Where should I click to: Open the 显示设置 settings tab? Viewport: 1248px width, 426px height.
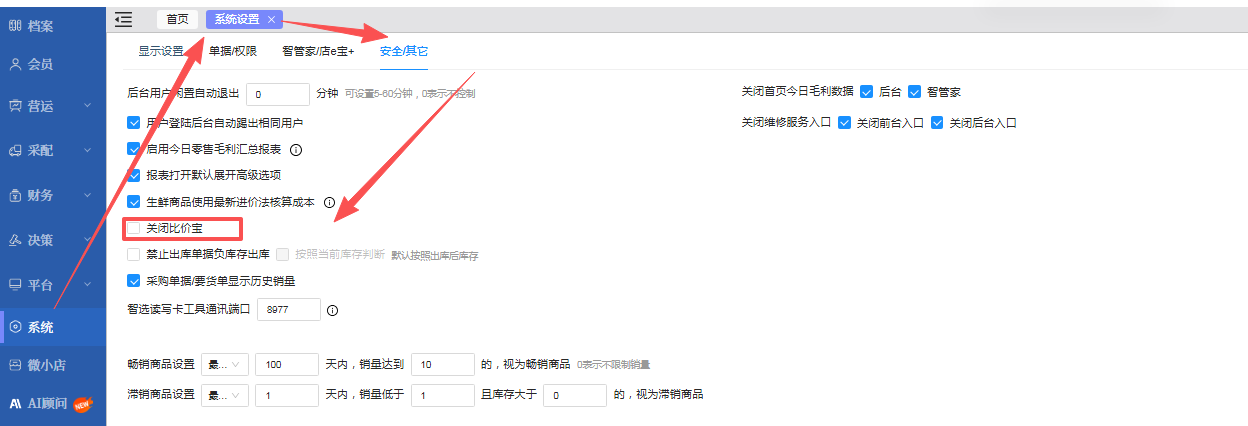pos(161,51)
